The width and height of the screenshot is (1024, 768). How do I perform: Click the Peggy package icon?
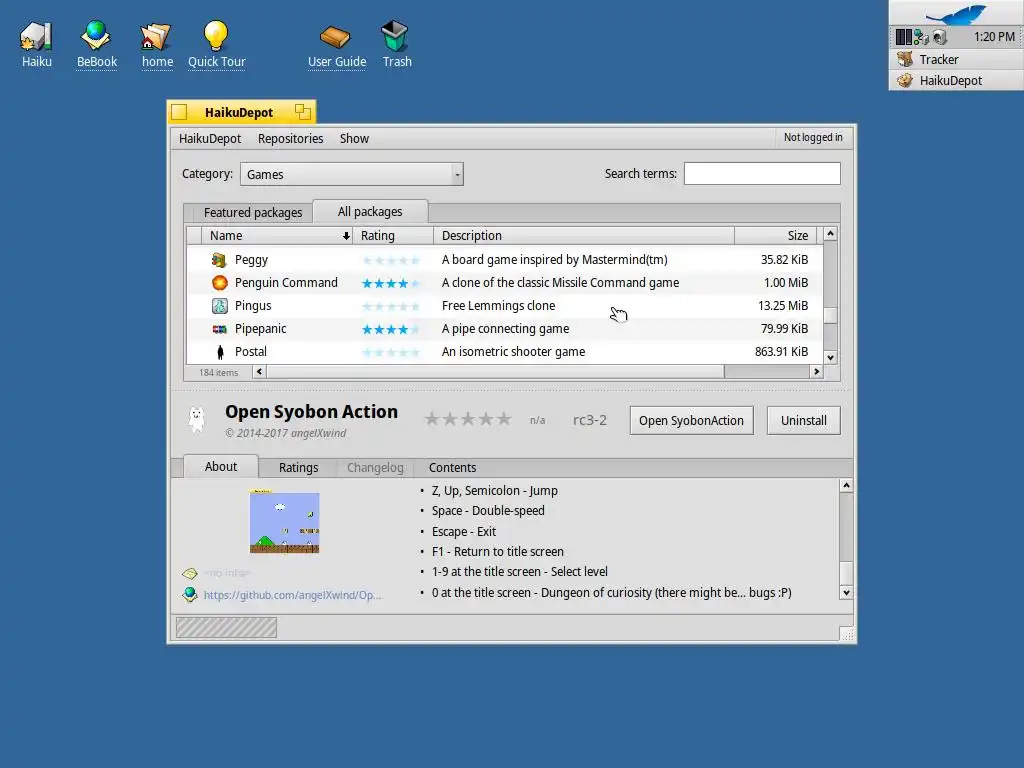(219, 260)
